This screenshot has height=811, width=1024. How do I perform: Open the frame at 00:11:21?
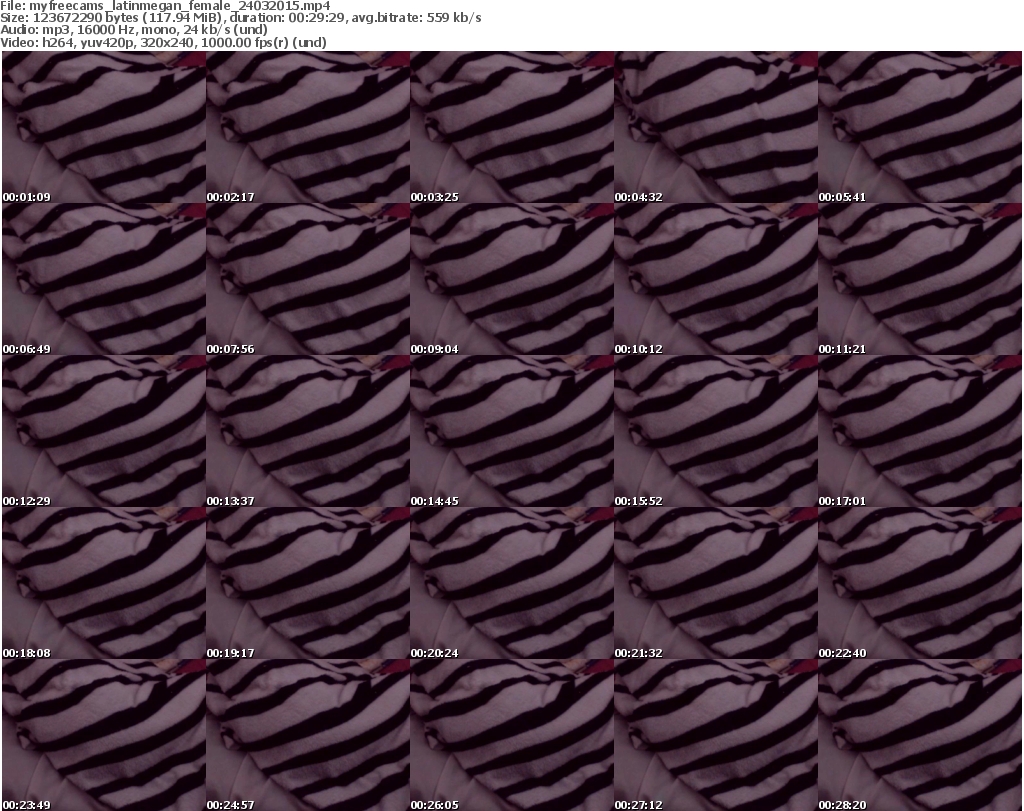tap(920, 279)
